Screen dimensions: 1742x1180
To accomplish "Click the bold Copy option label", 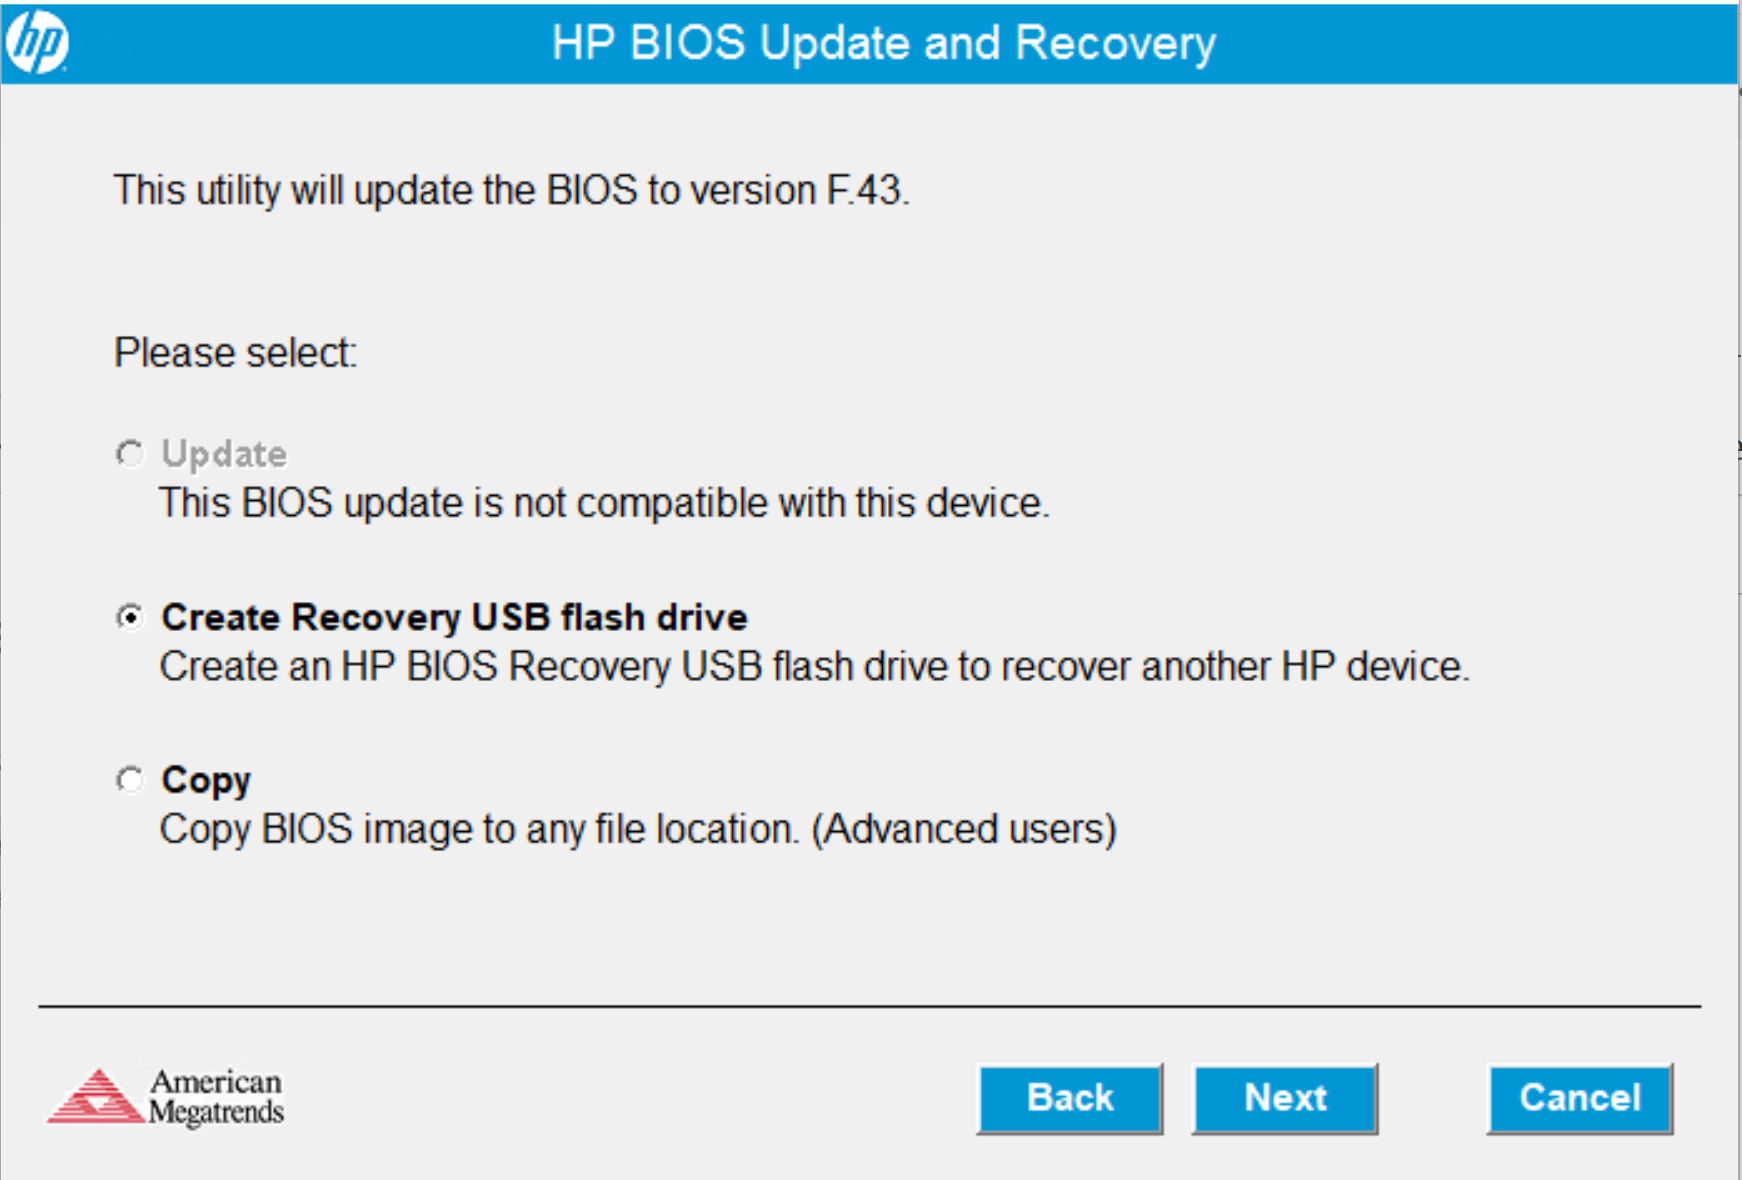I will (206, 780).
